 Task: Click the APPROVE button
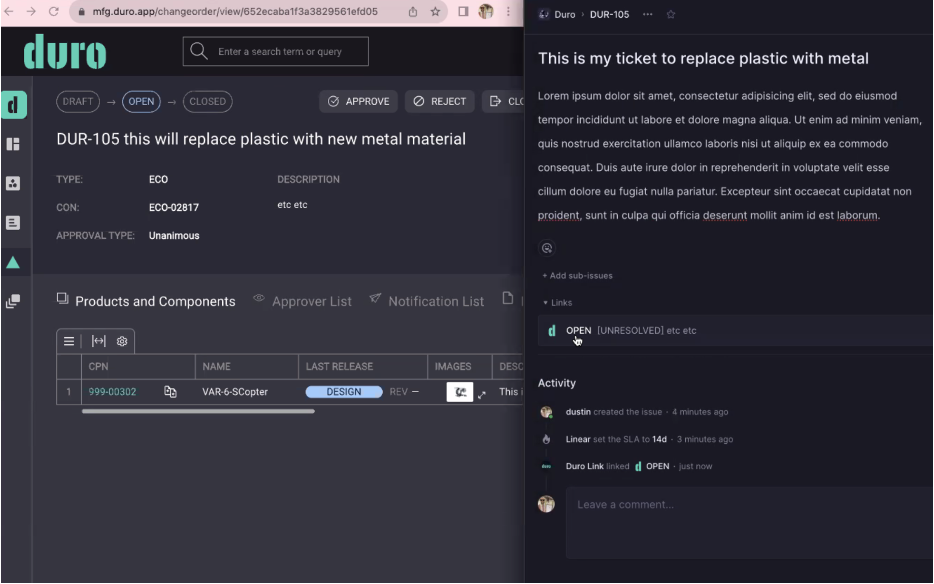[358, 101]
